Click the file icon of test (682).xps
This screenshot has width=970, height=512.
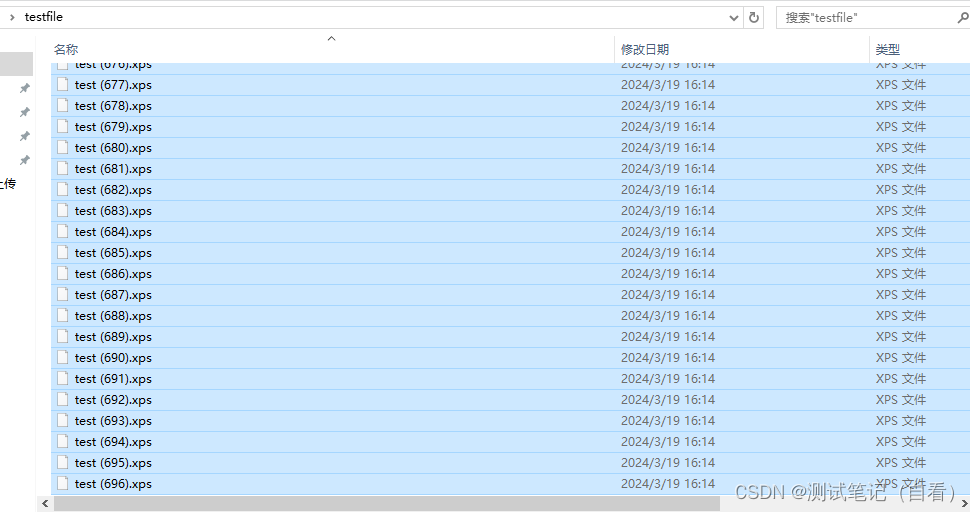pos(62,189)
